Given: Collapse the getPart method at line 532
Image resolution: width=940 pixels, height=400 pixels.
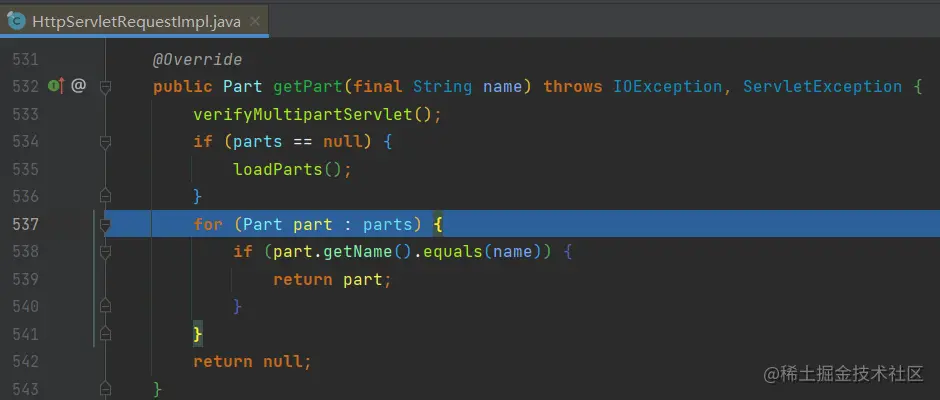Looking at the screenshot, I should tap(106, 88).
